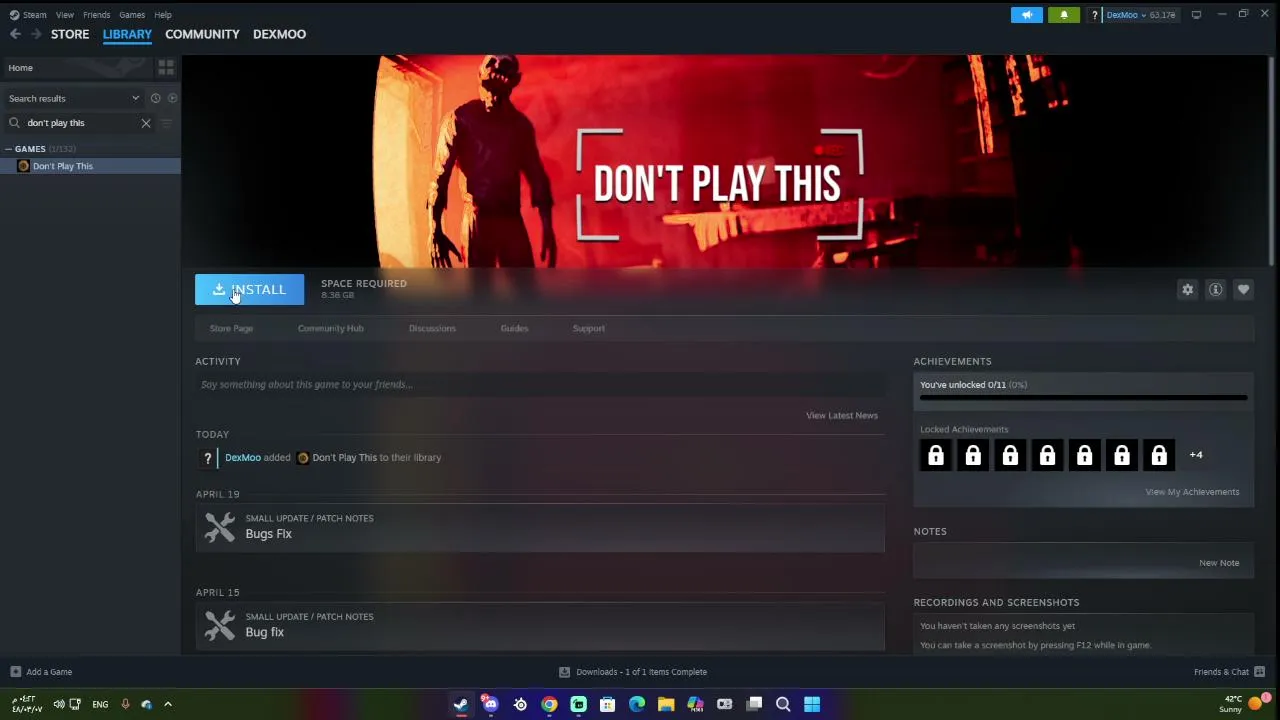This screenshot has width=1280, height=720.
Task: Create a New Note
Action: pos(1219,563)
